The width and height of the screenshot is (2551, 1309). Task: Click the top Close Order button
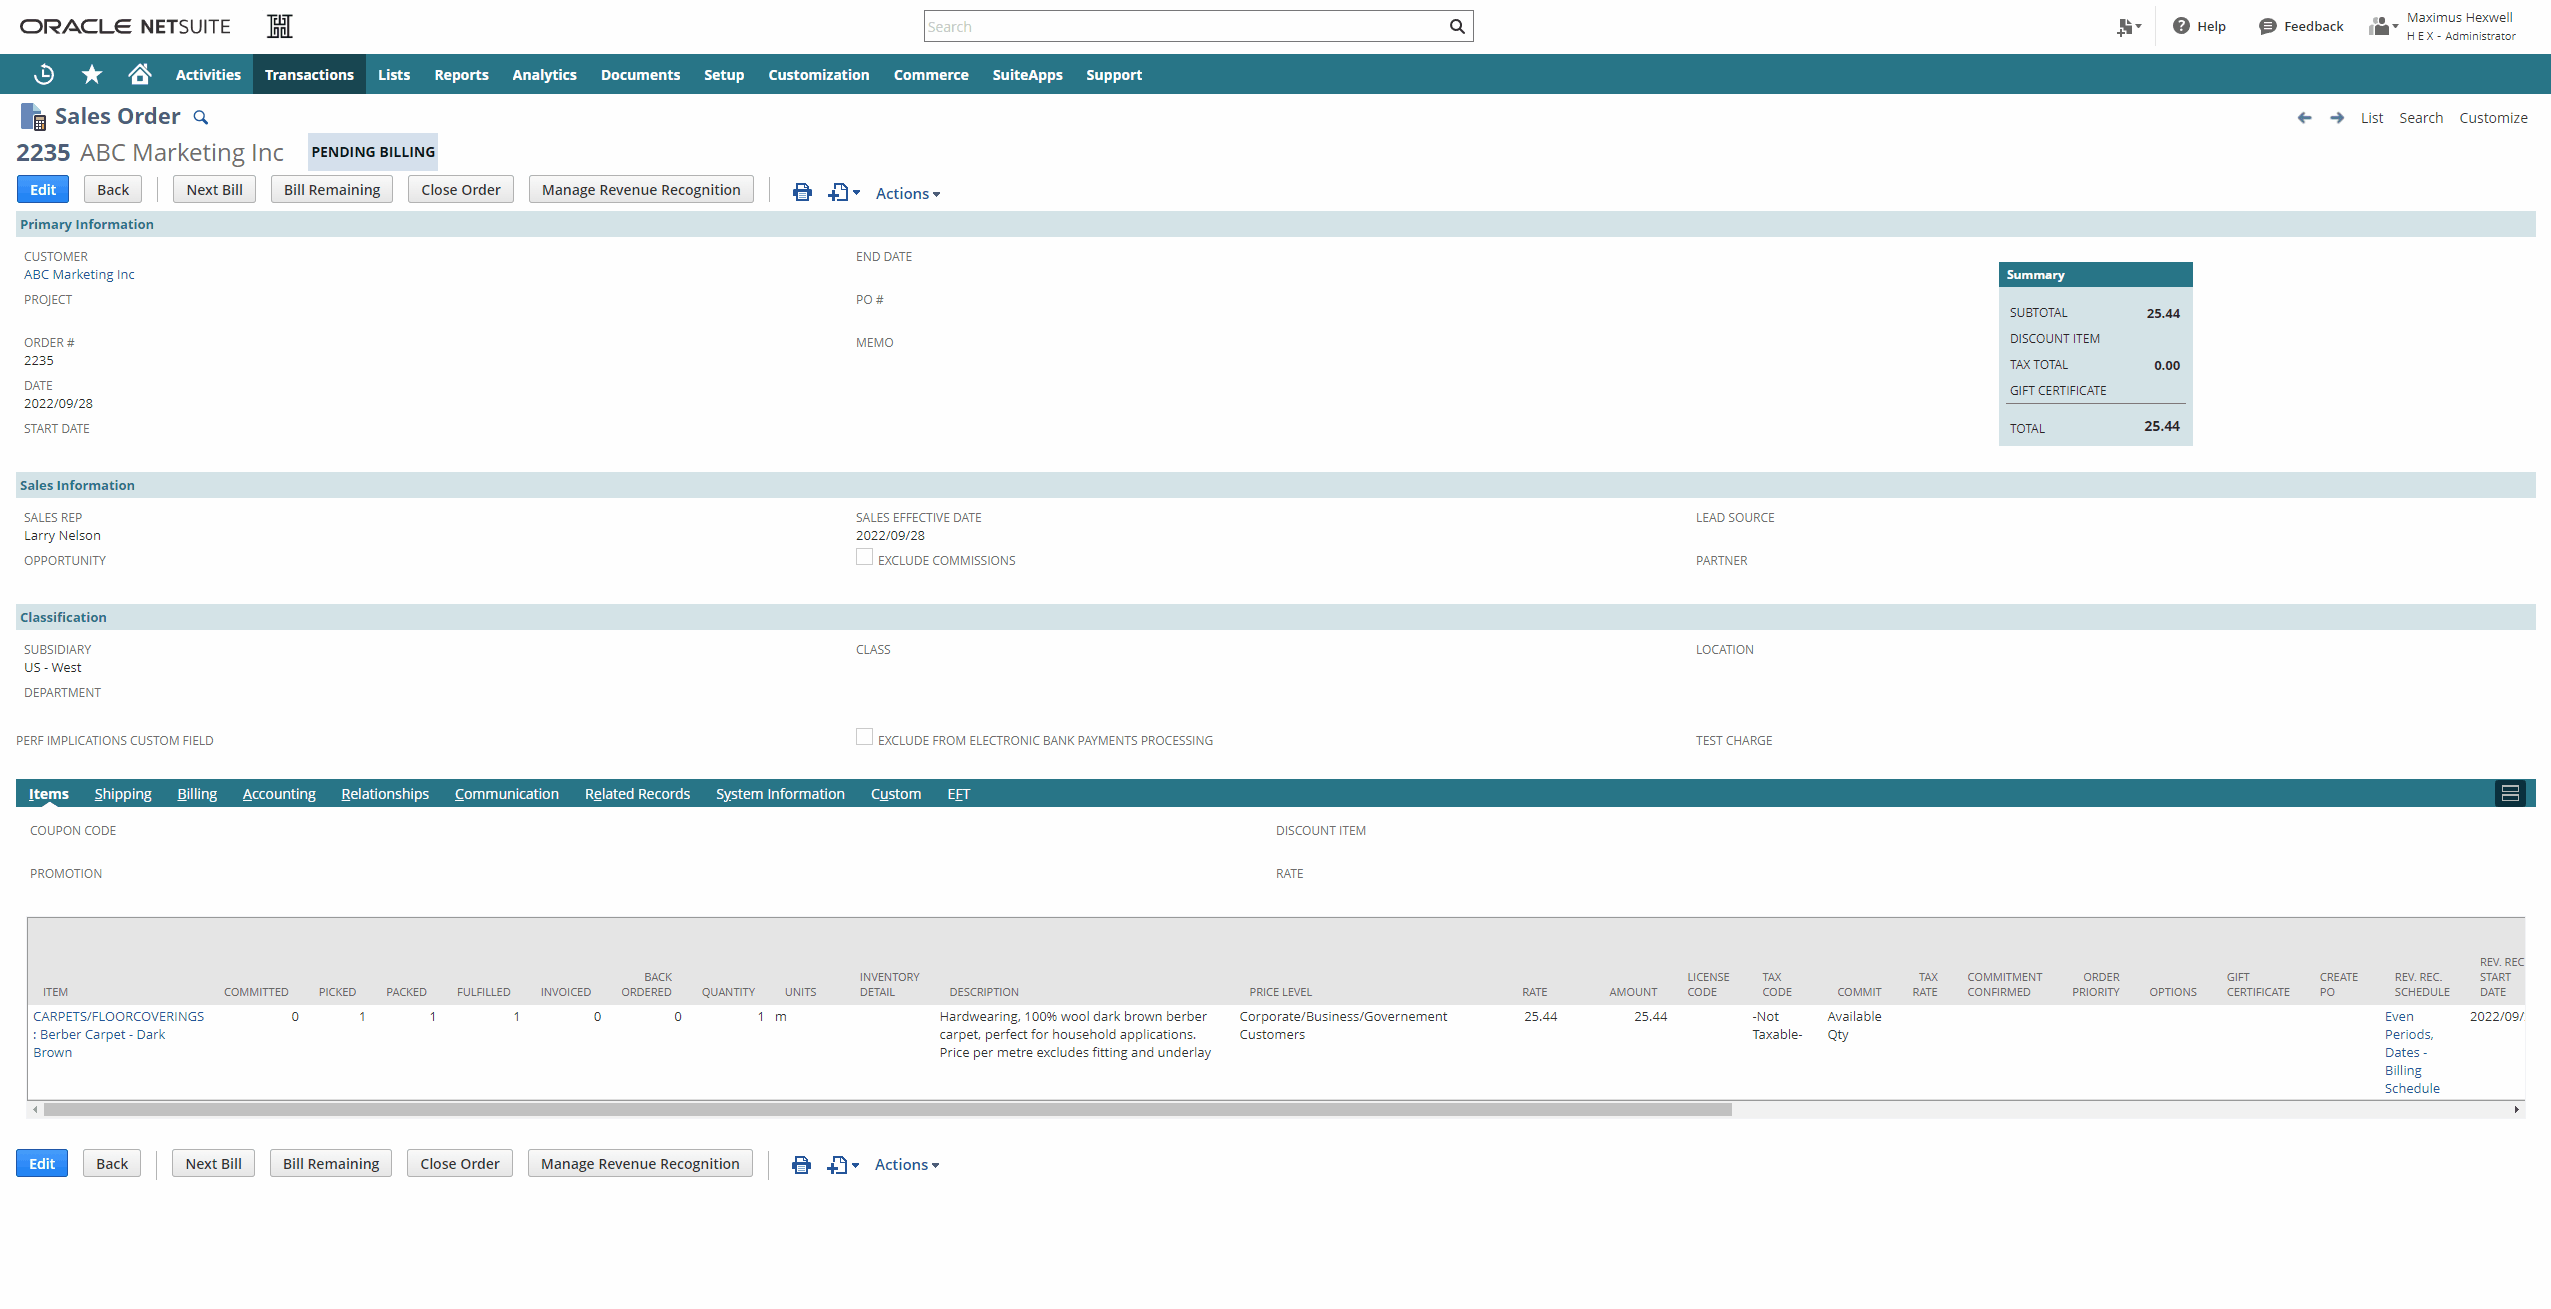(461, 189)
